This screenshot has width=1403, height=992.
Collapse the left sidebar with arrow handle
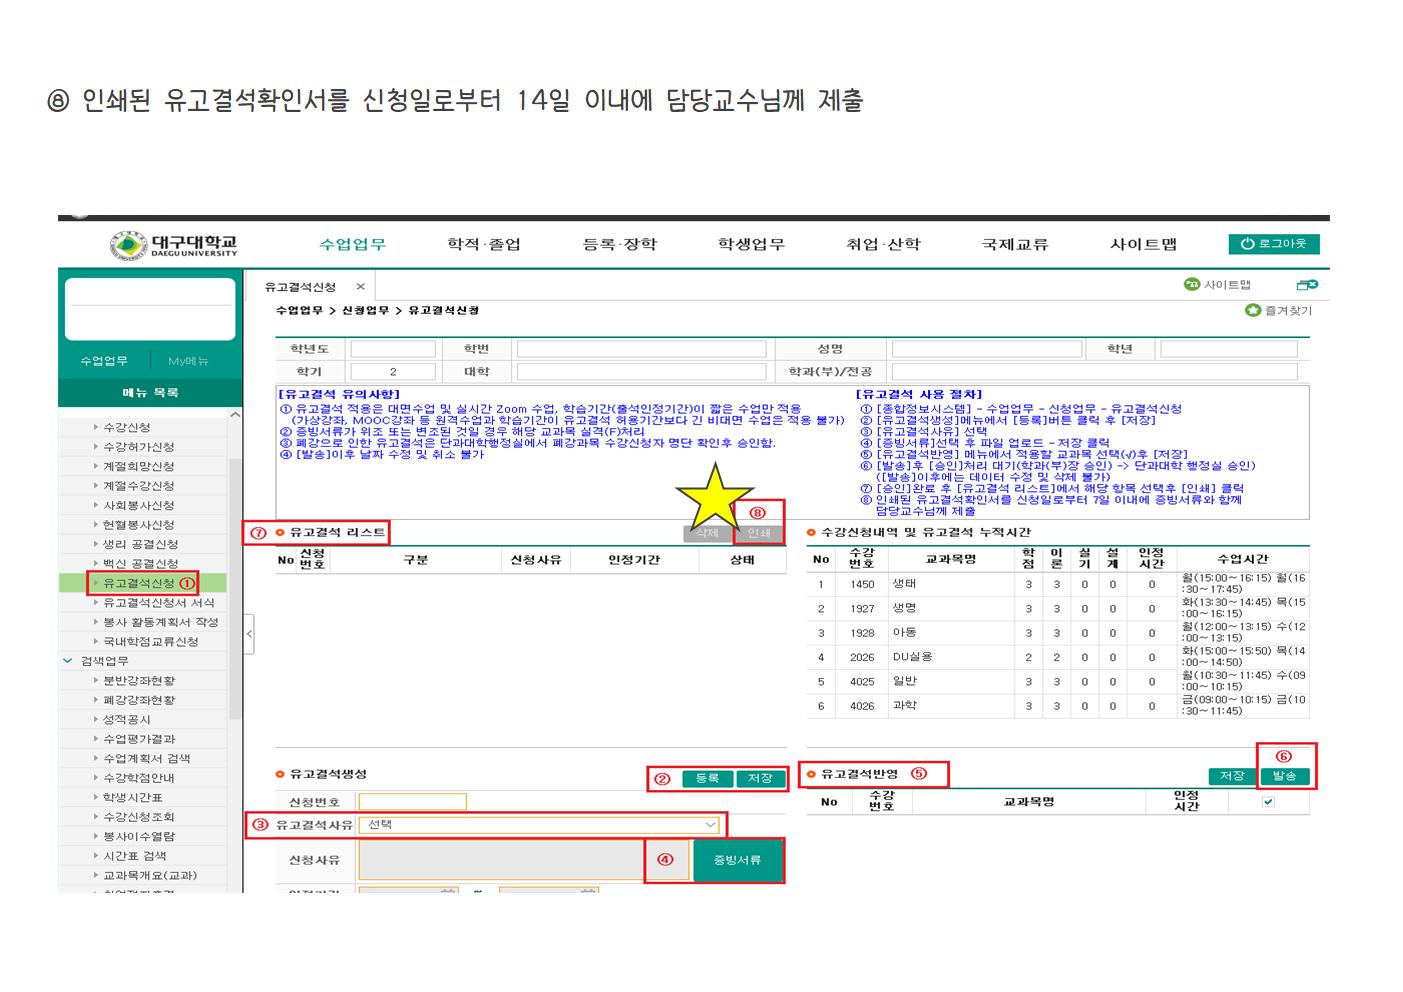click(x=249, y=634)
